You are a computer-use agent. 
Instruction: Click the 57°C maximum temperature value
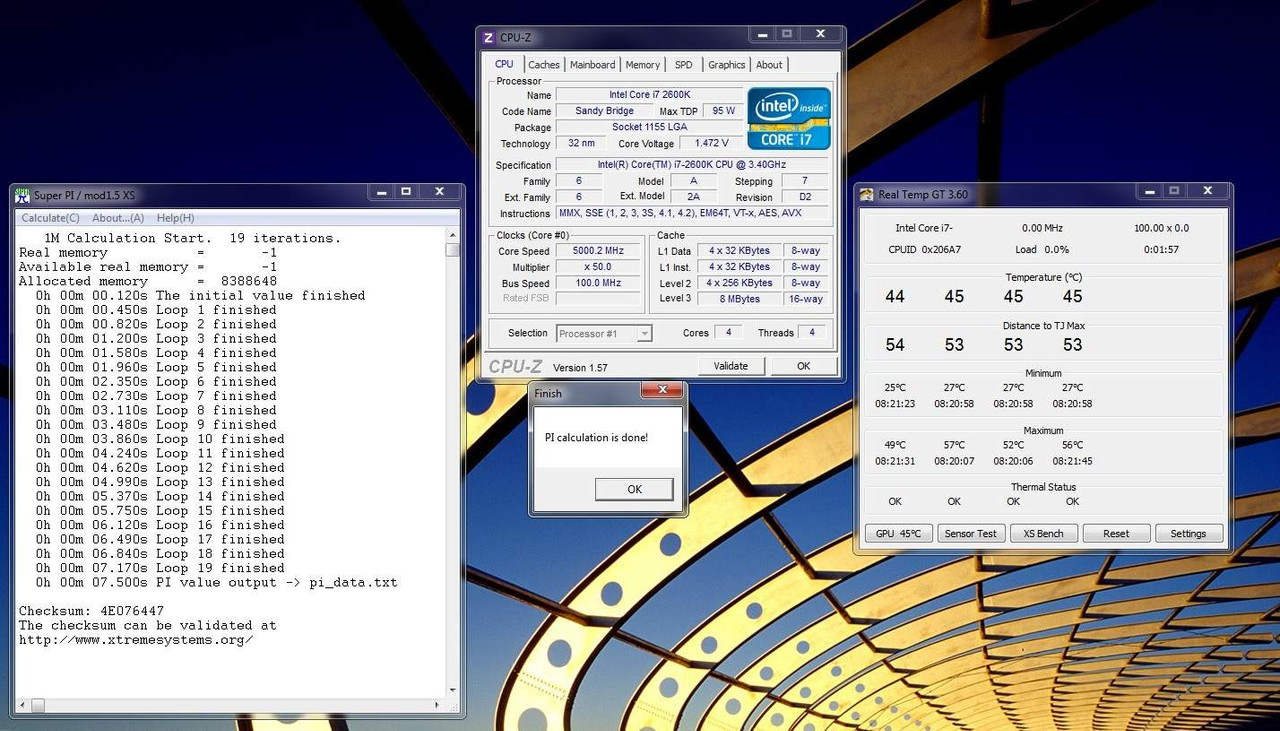(954, 445)
